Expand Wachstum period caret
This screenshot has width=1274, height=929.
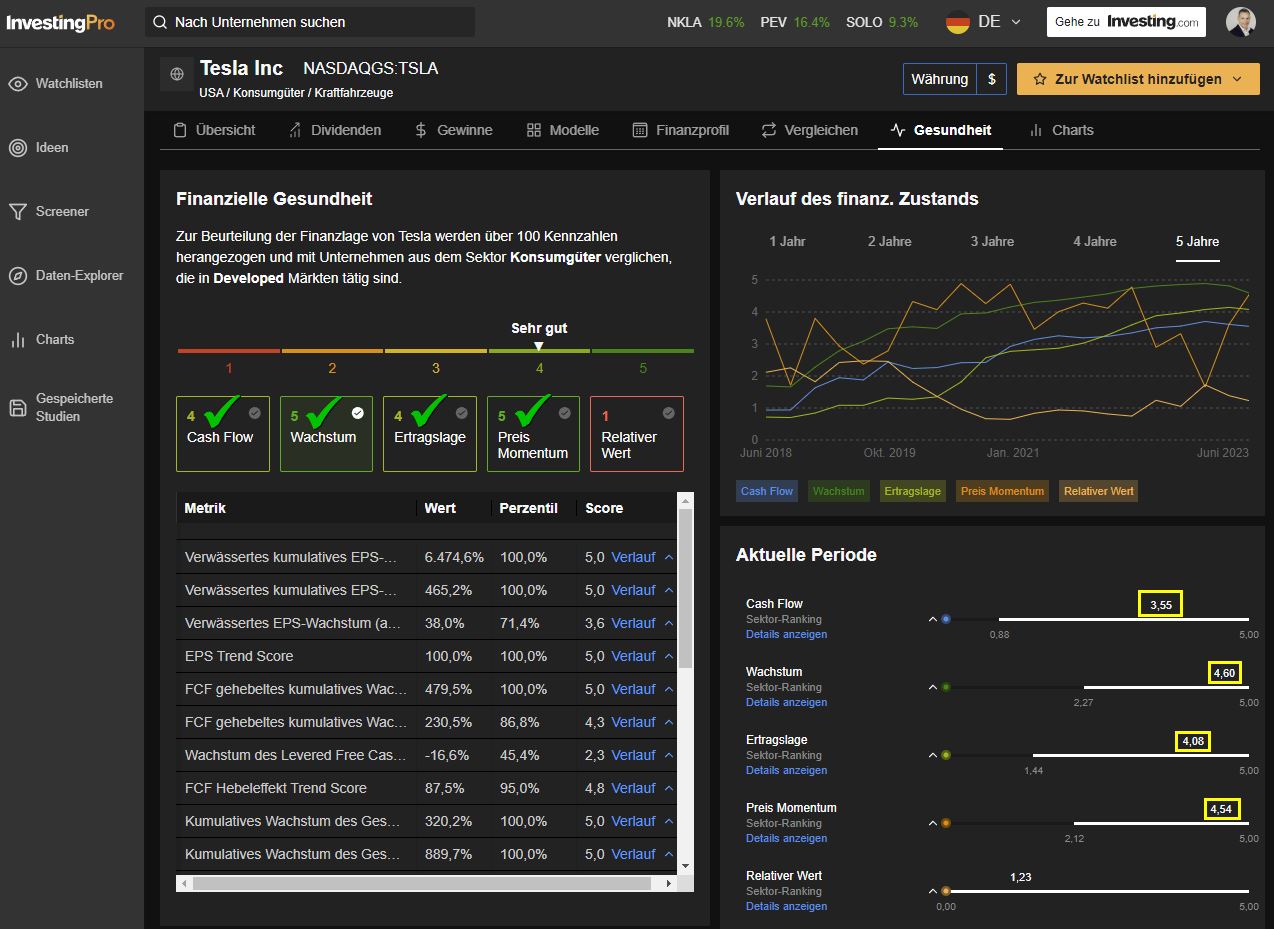click(x=933, y=687)
